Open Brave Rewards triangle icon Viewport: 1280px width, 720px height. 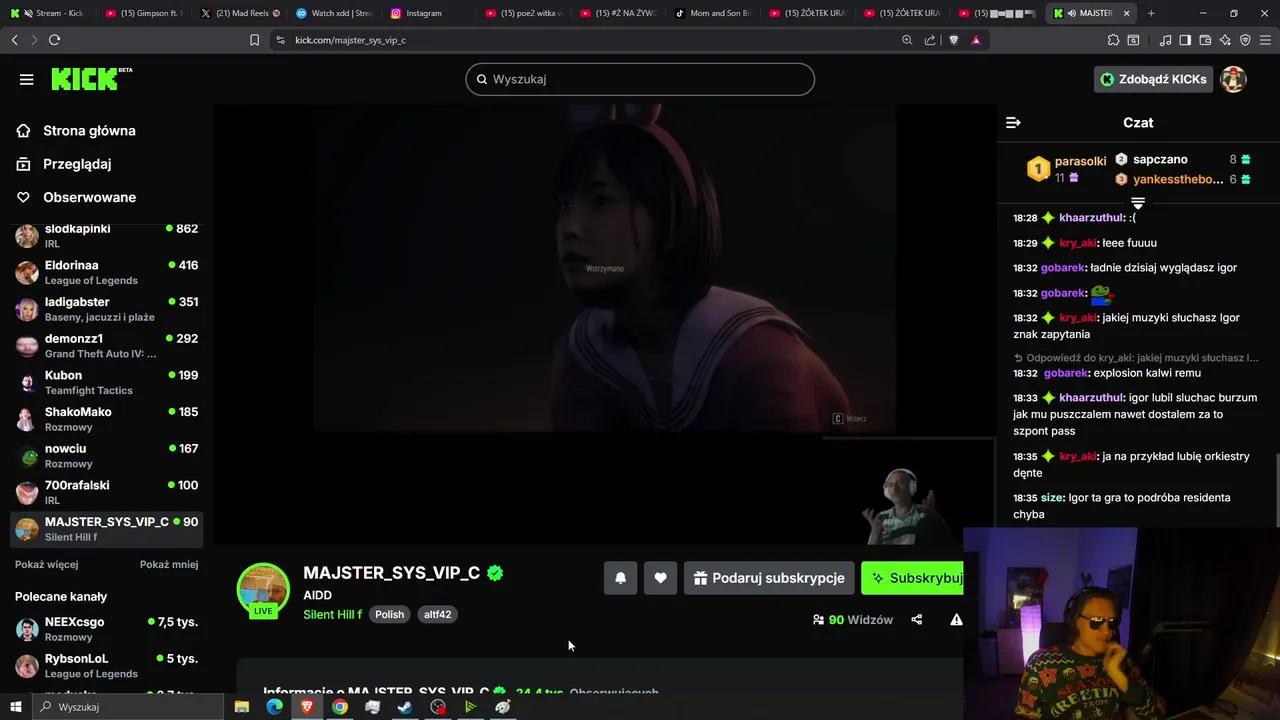coord(976,40)
